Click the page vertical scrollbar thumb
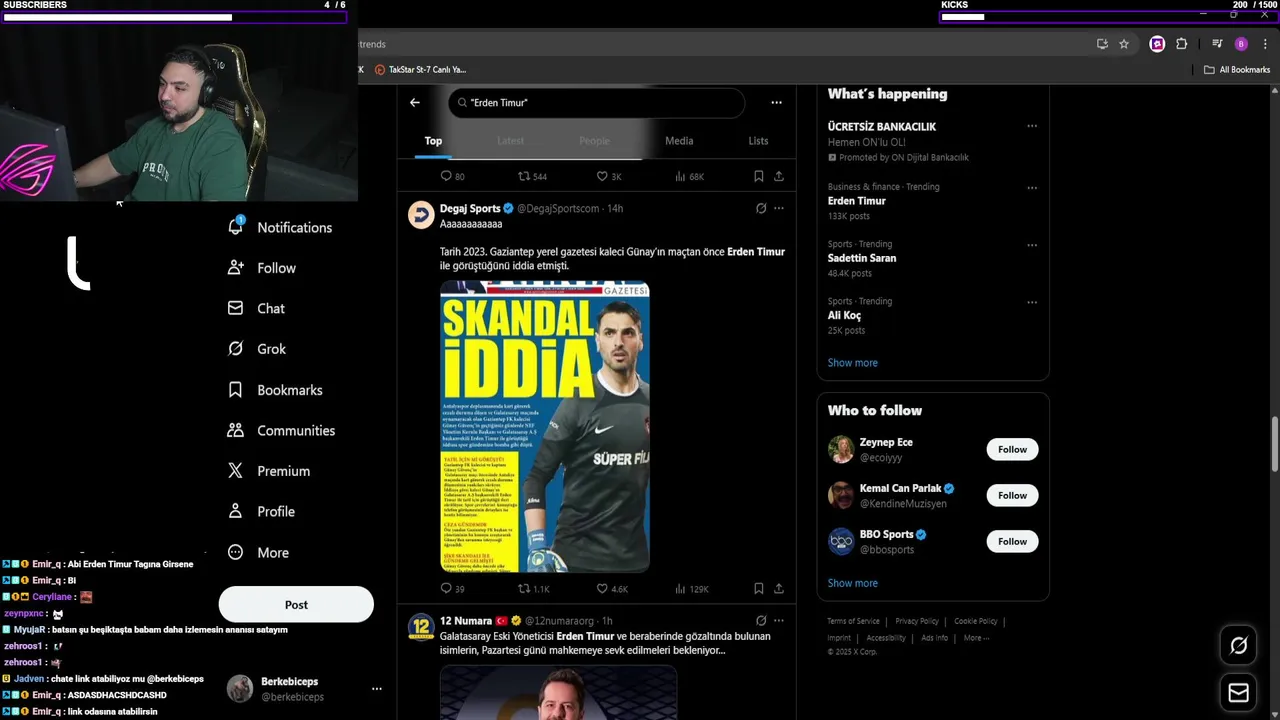 tap(1274, 443)
